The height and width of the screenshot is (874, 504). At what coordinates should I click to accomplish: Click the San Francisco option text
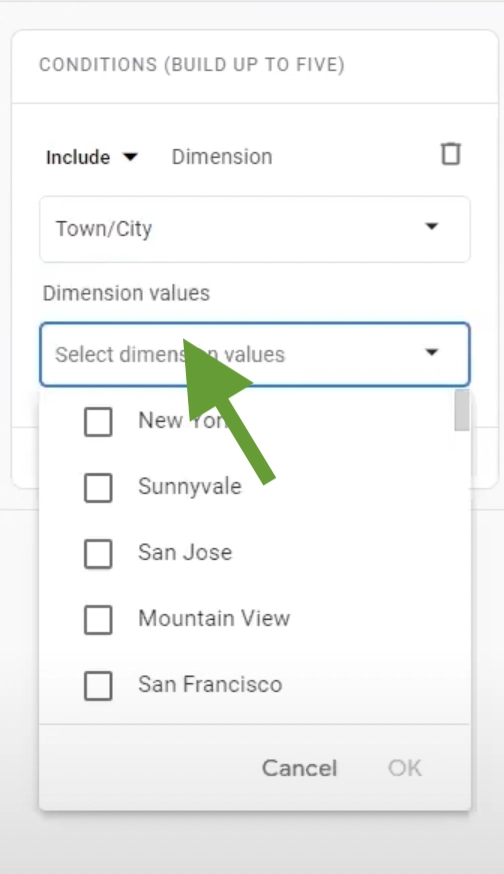[x=210, y=684]
